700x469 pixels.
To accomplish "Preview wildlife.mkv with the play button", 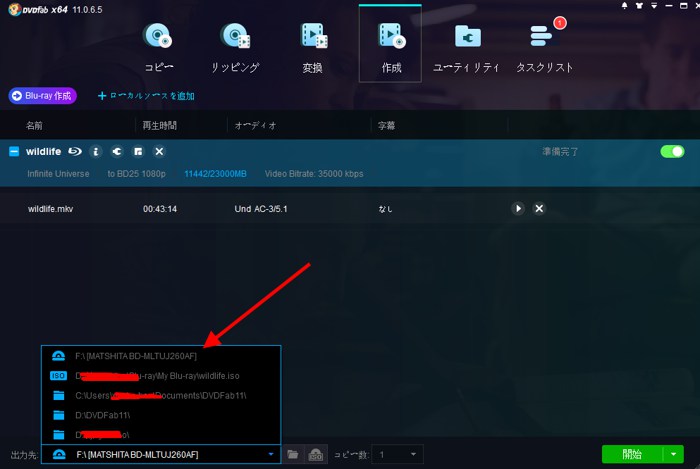I will click(518, 208).
